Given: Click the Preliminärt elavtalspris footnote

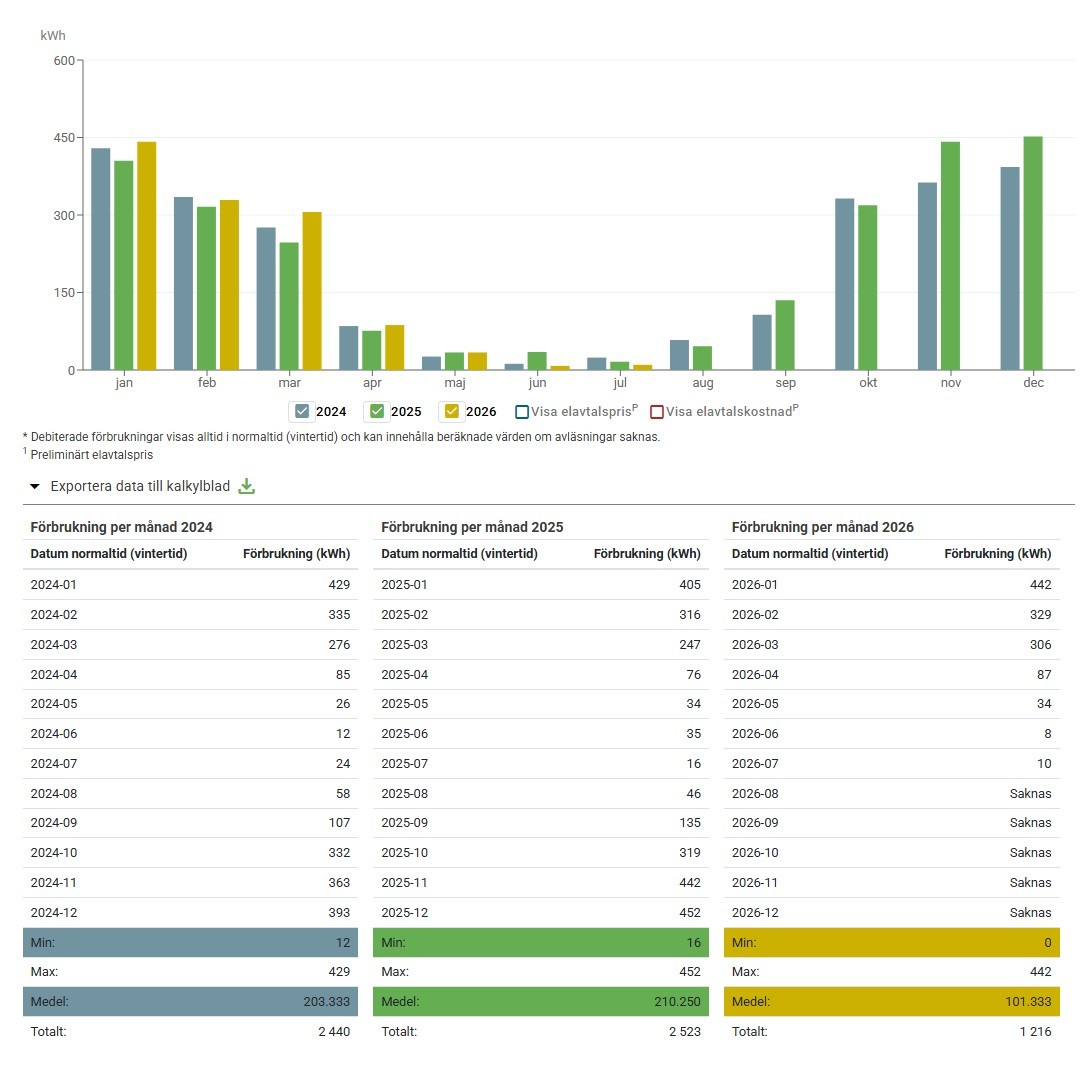Looking at the screenshot, I should [x=91, y=455].
